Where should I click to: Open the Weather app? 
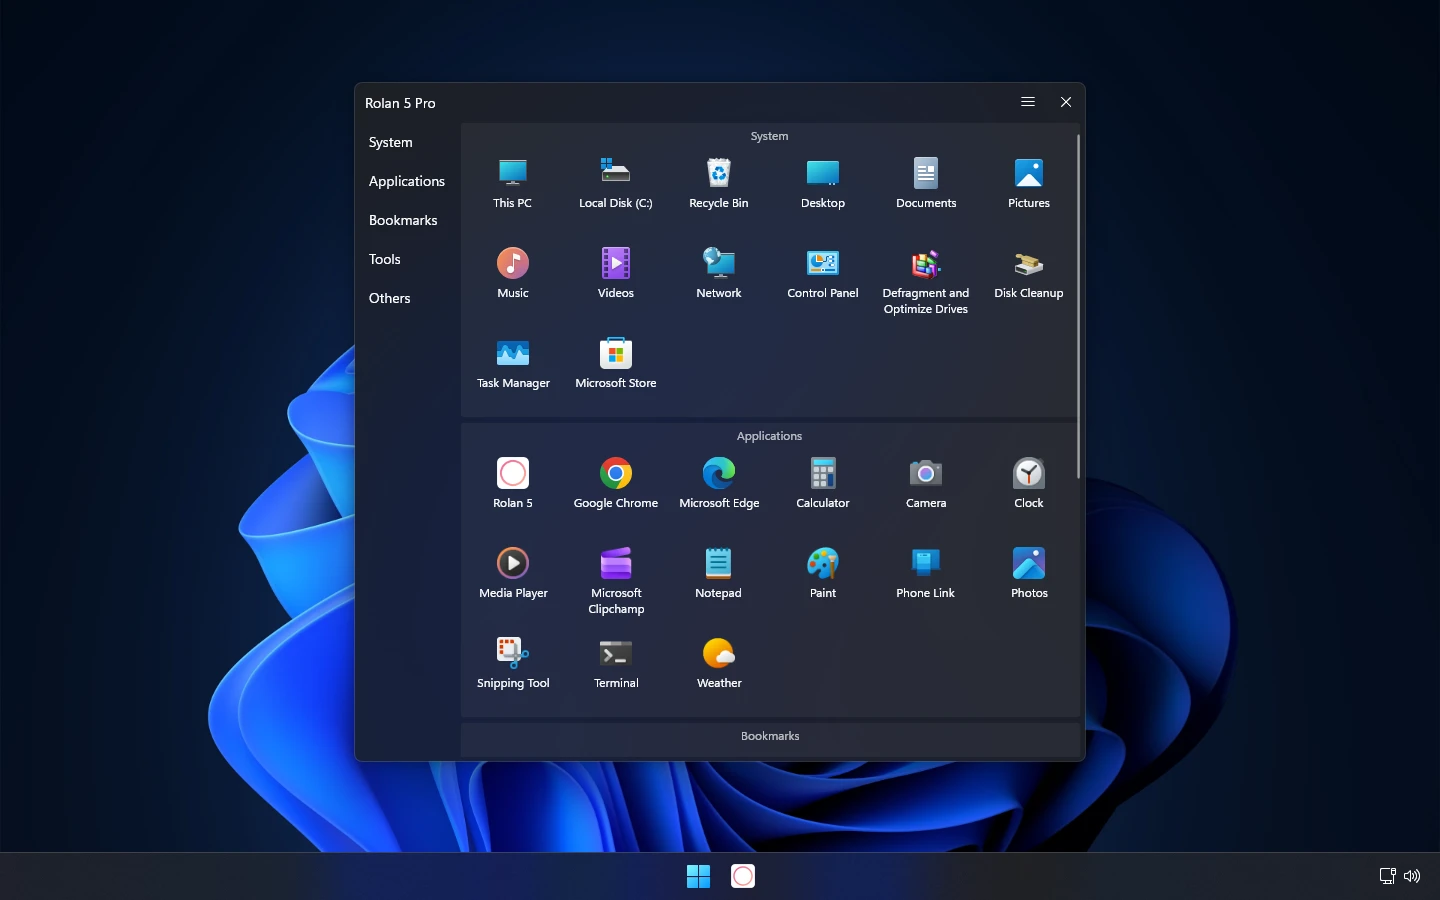click(719, 663)
